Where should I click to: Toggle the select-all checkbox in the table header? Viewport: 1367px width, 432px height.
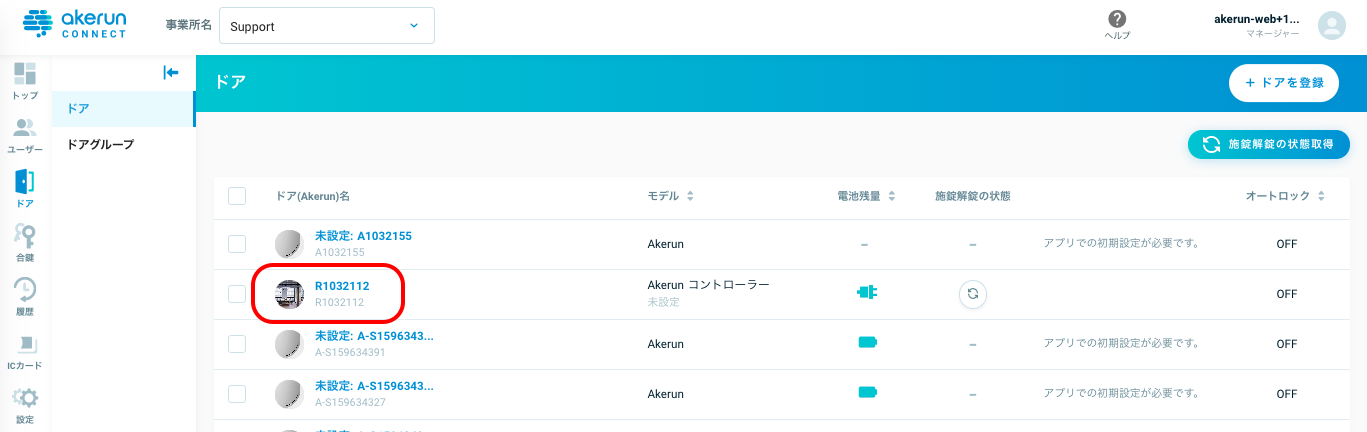tap(237, 196)
